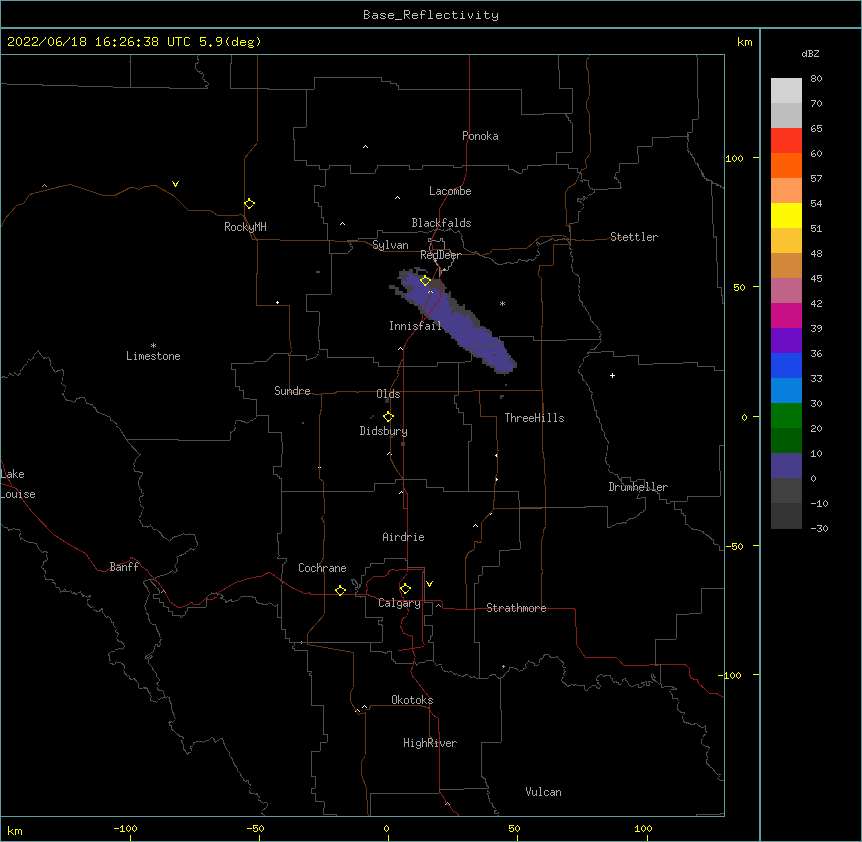
Task: Click the Limestone label
Action: [x=153, y=356]
